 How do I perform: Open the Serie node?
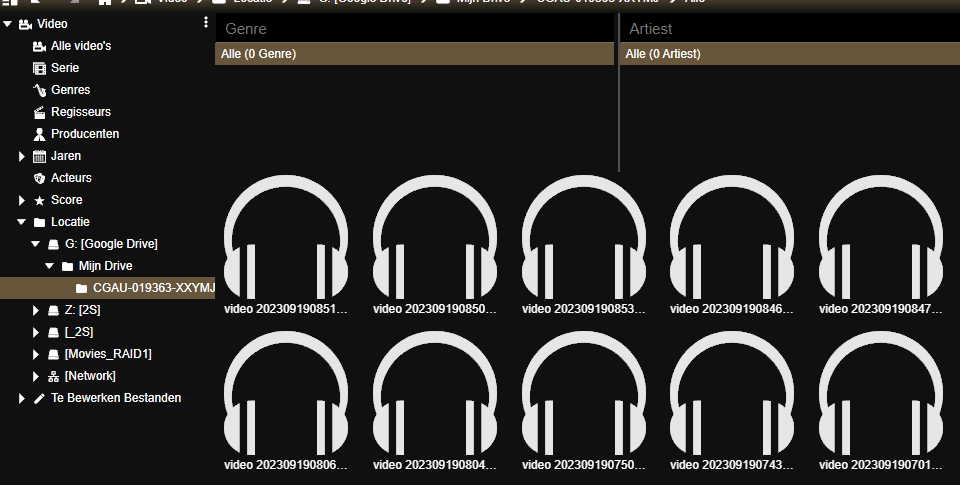click(65, 68)
